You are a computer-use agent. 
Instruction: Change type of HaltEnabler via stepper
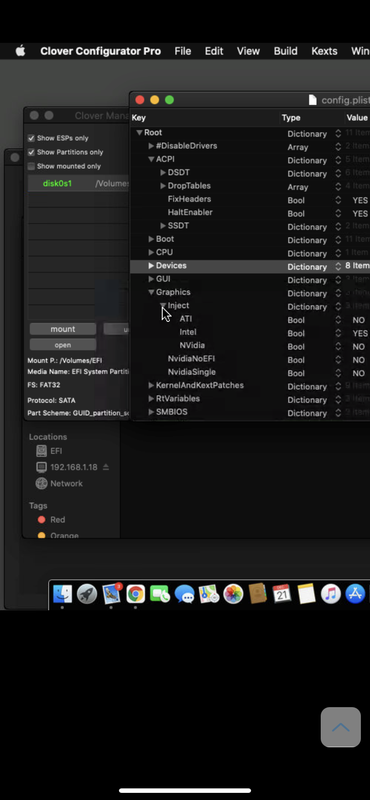[x=338, y=213]
